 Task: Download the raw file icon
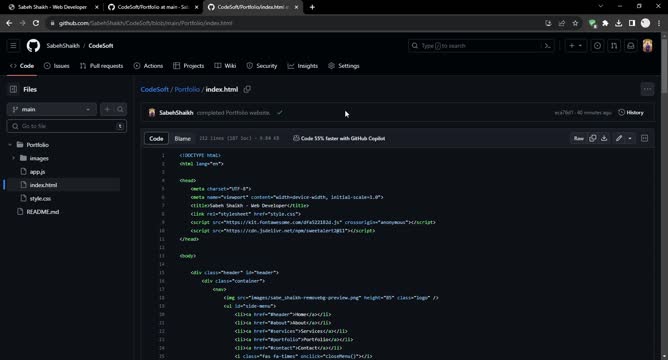[x=604, y=138]
